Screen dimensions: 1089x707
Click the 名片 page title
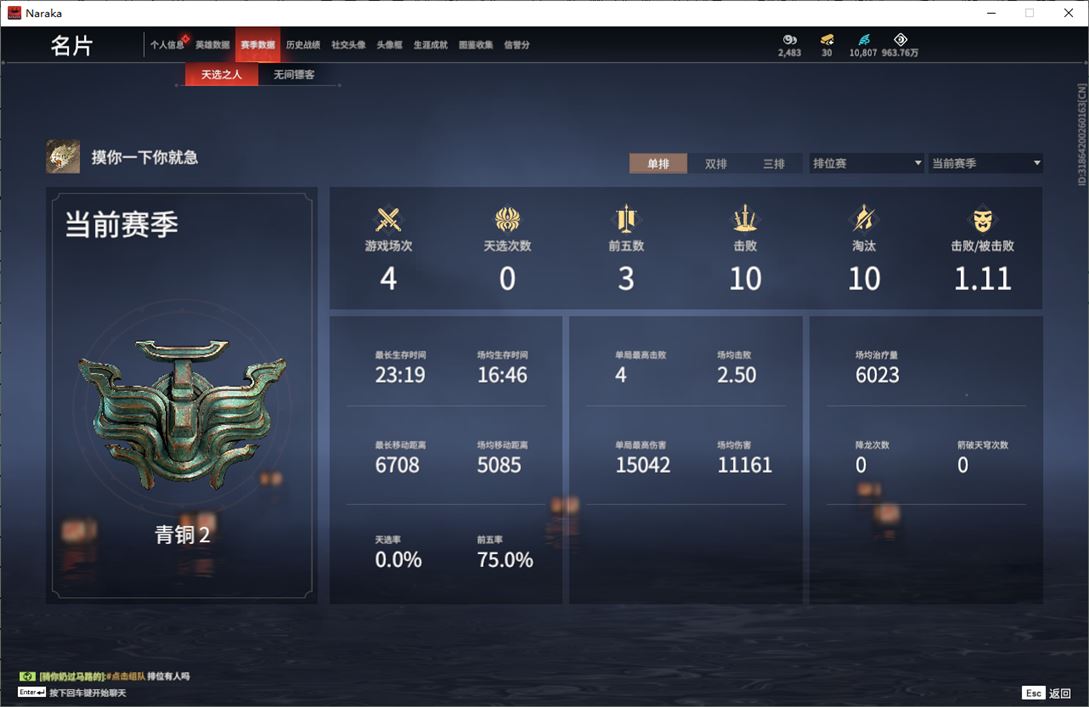coord(72,46)
